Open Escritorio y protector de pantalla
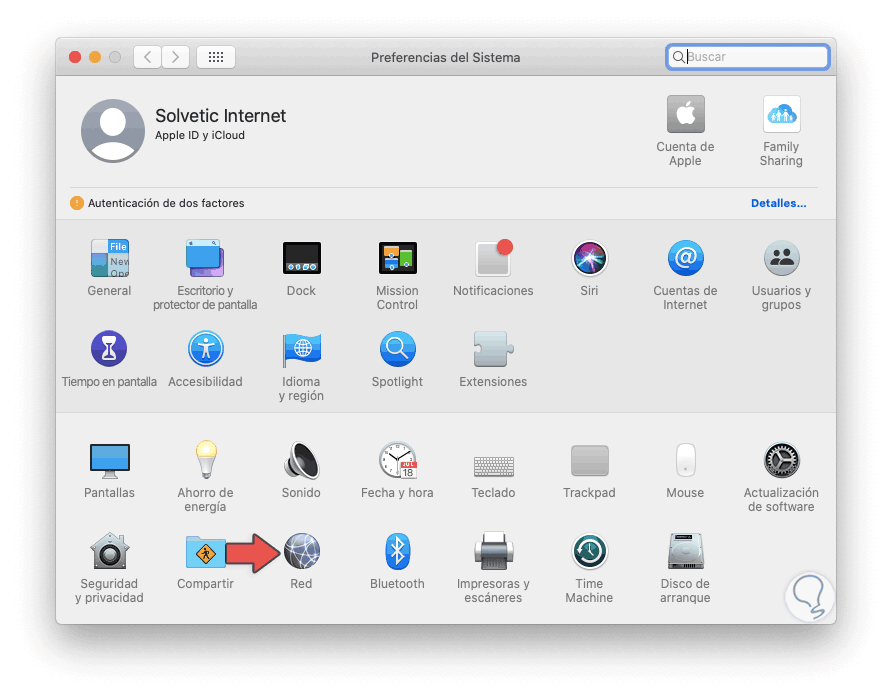This screenshot has width=892, height=698. pyautogui.click(x=205, y=258)
